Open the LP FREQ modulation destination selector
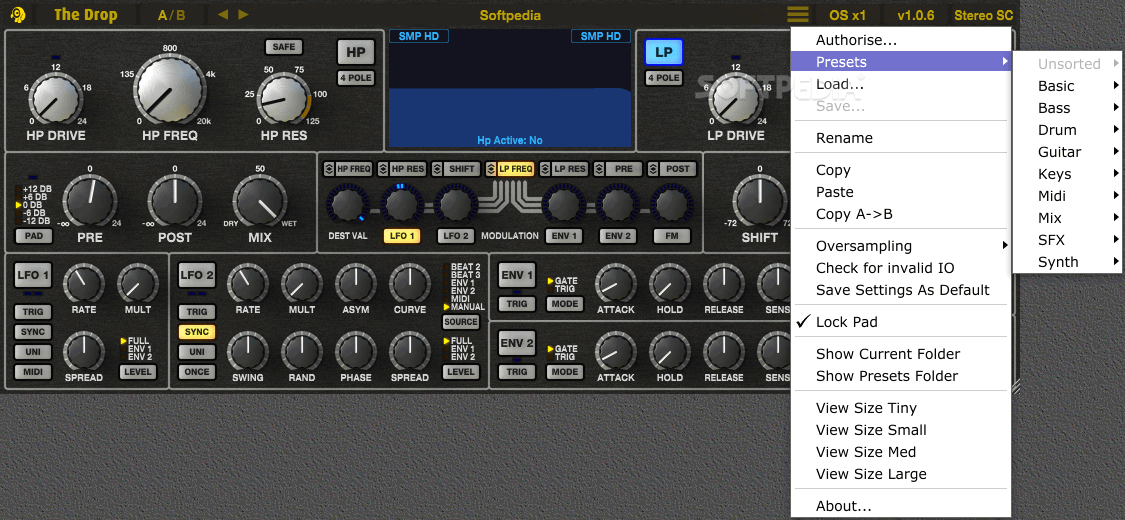The height and width of the screenshot is (520, 1125). pos(509,169)
